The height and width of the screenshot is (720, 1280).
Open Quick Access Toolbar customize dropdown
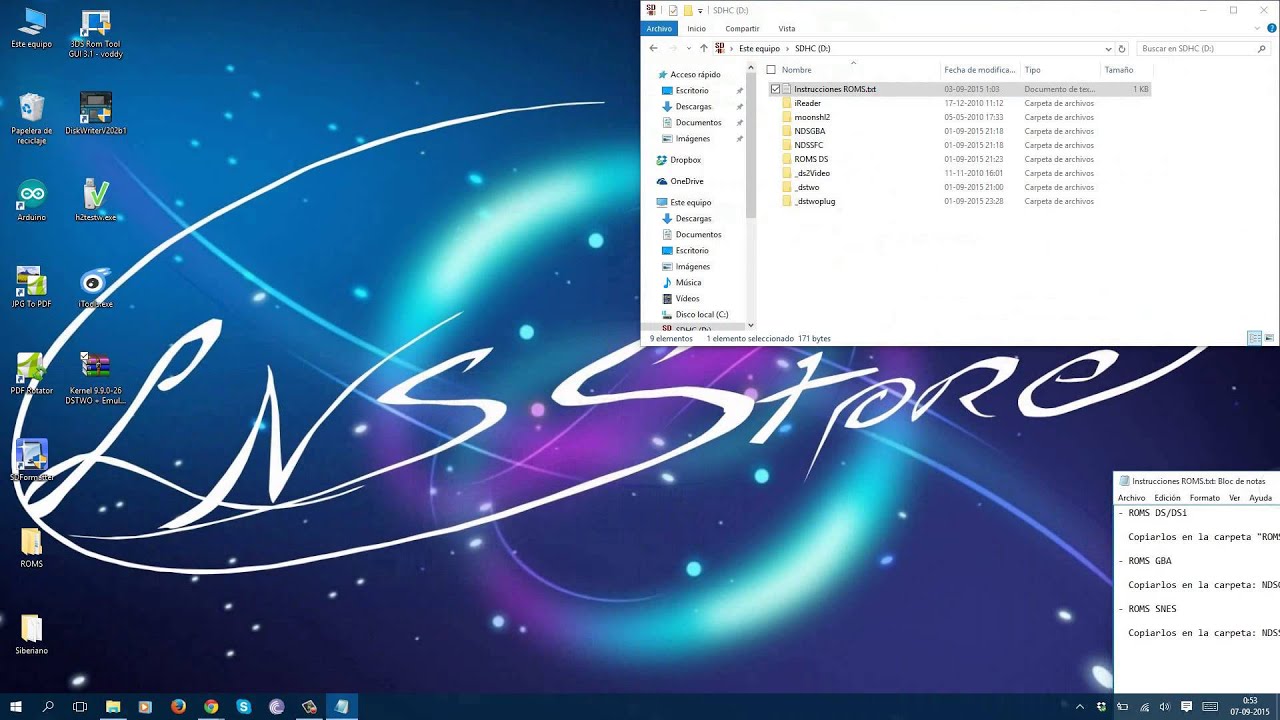click(700, 10)
